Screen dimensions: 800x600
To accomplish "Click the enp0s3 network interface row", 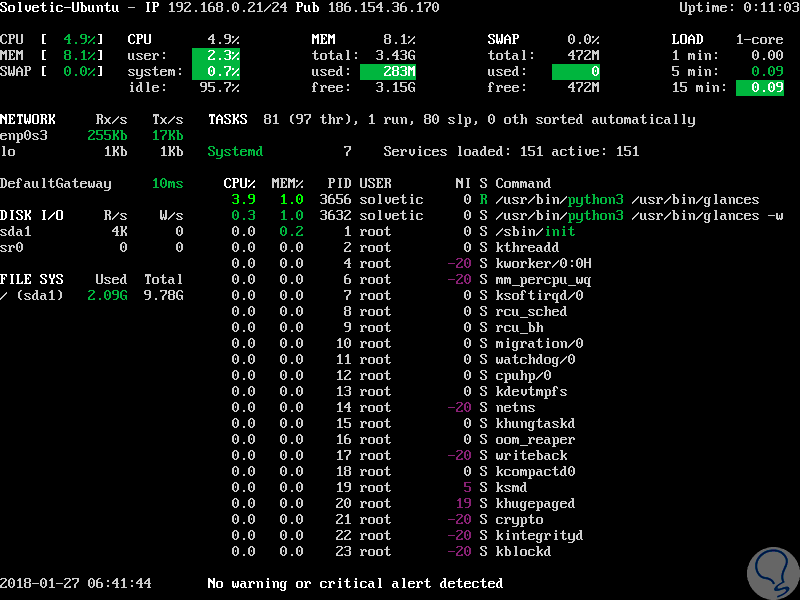I will point(92,136).
